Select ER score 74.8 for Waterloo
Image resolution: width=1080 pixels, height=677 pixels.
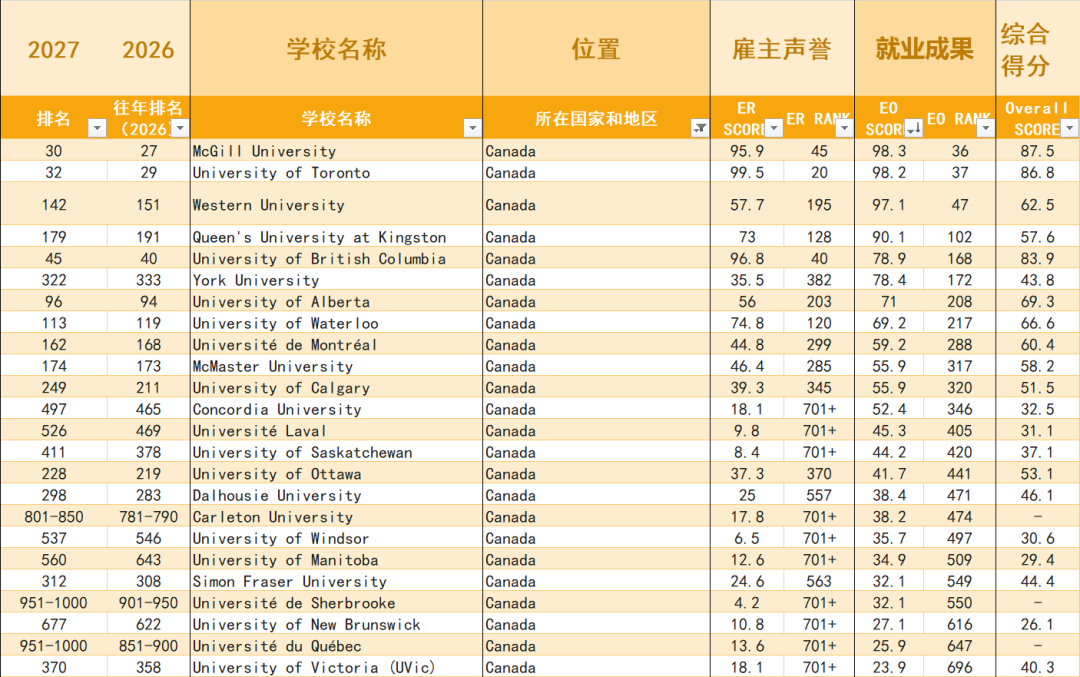tap(747, 323)
